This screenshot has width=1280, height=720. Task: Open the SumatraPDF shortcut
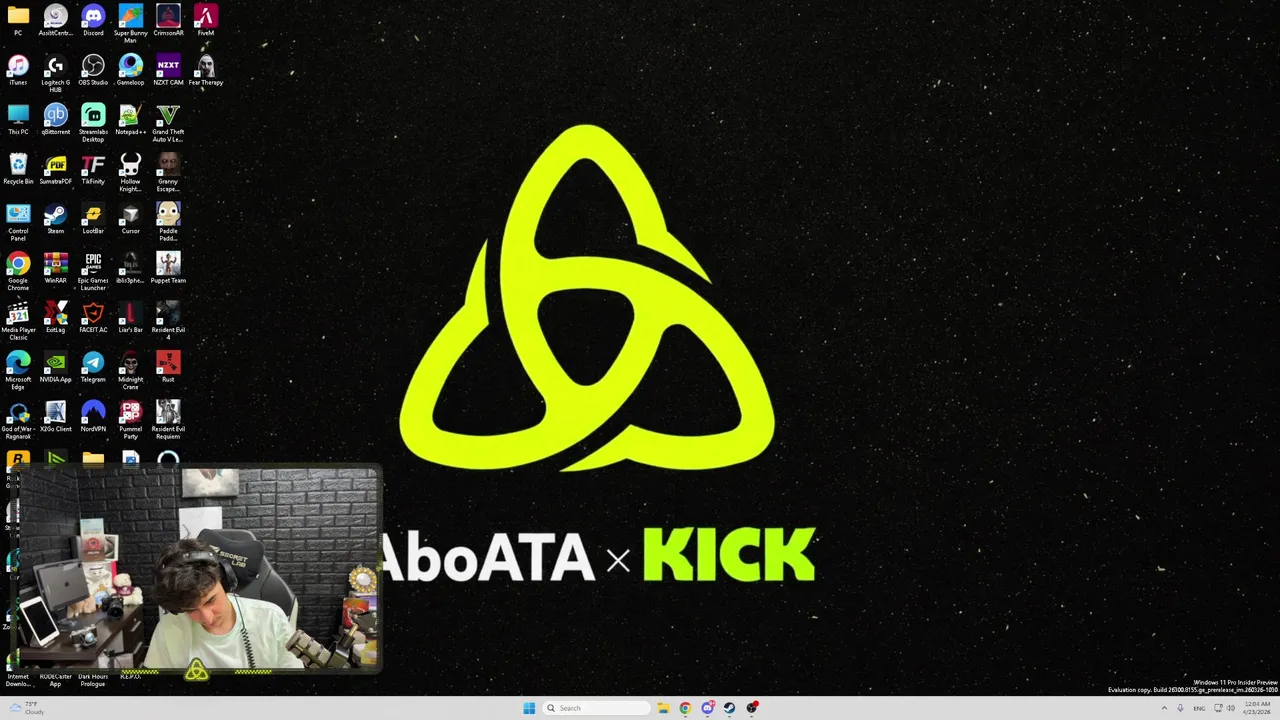coord(55,169)
